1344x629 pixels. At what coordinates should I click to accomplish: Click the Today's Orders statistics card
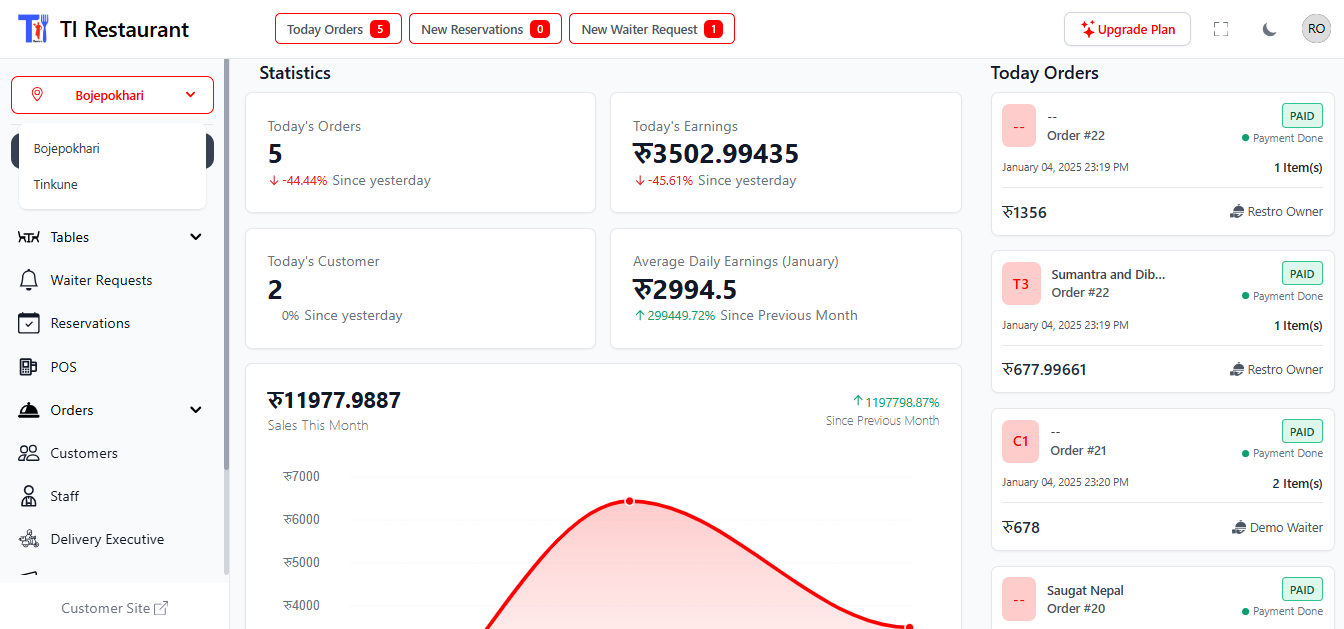(x=420, y=153)
